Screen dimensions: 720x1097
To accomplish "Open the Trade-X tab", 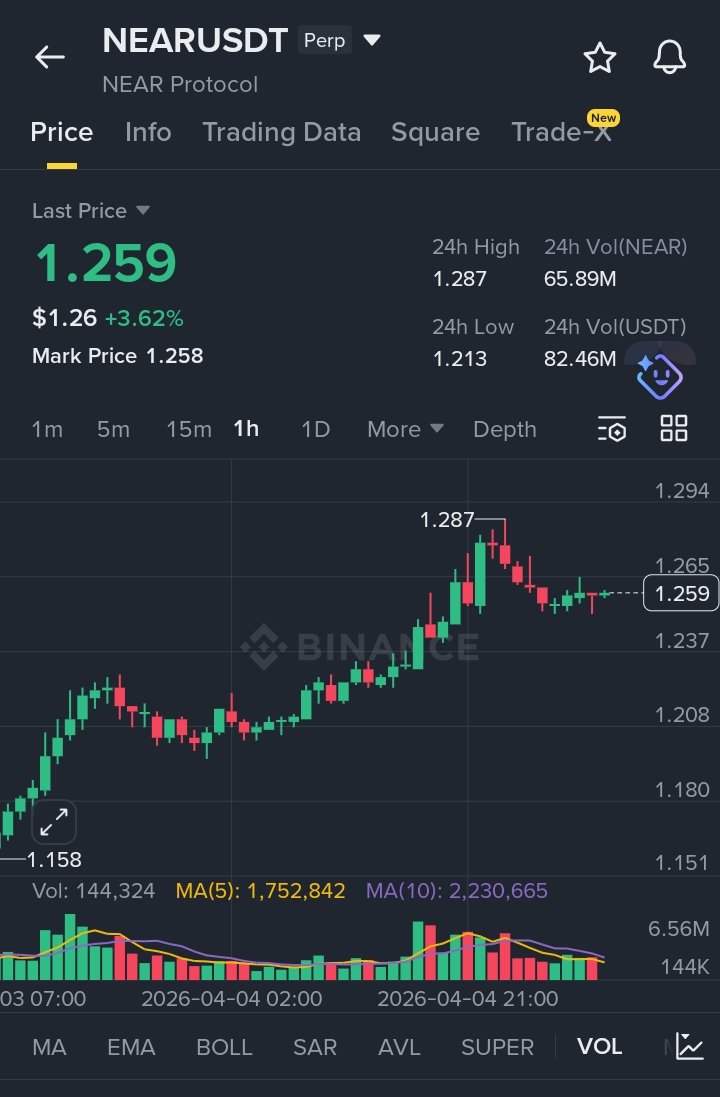I will (x=561, y=132).
